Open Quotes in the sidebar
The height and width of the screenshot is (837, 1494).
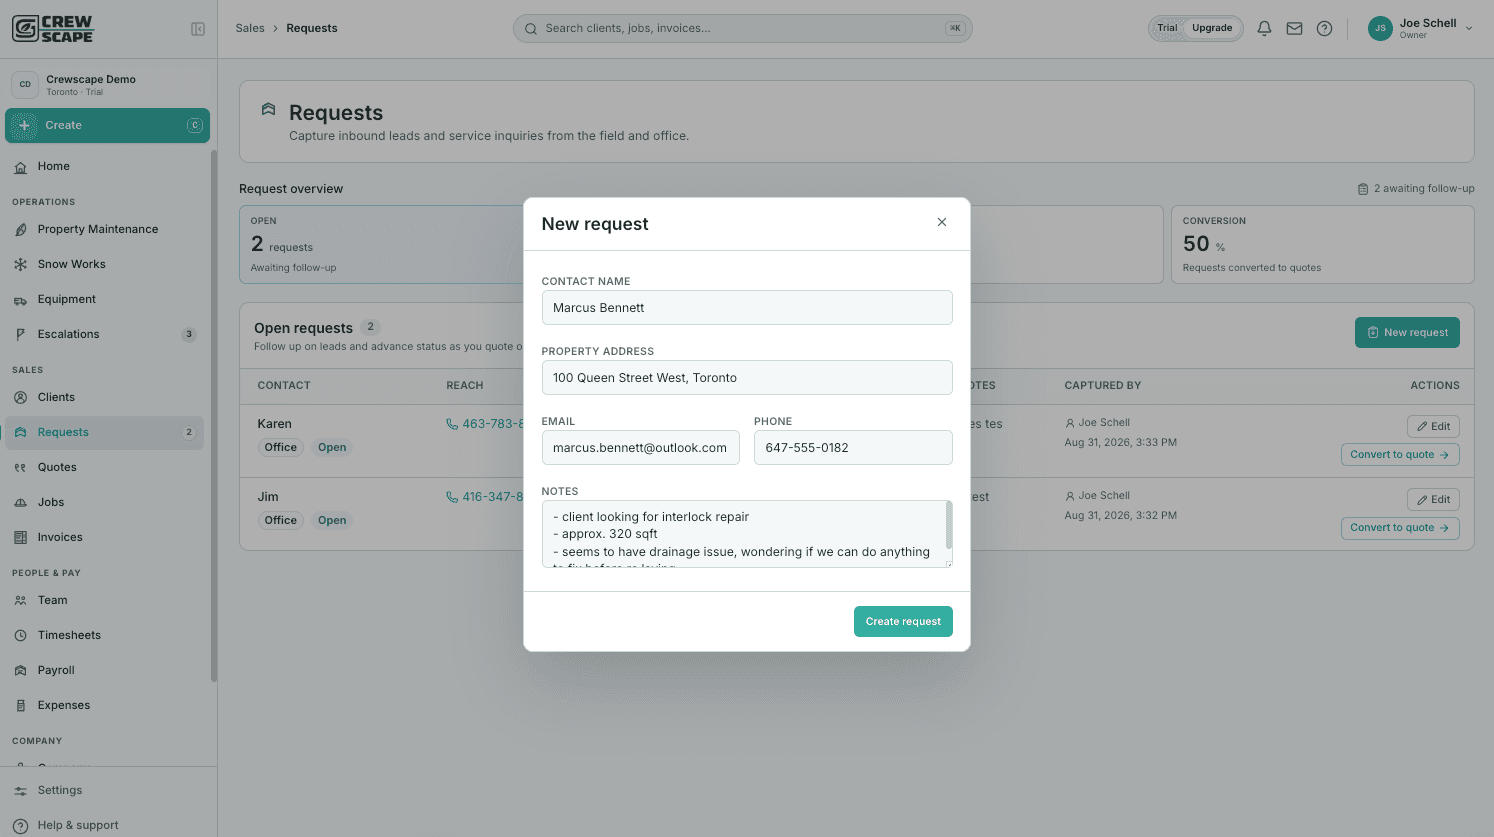coord(107,468)
